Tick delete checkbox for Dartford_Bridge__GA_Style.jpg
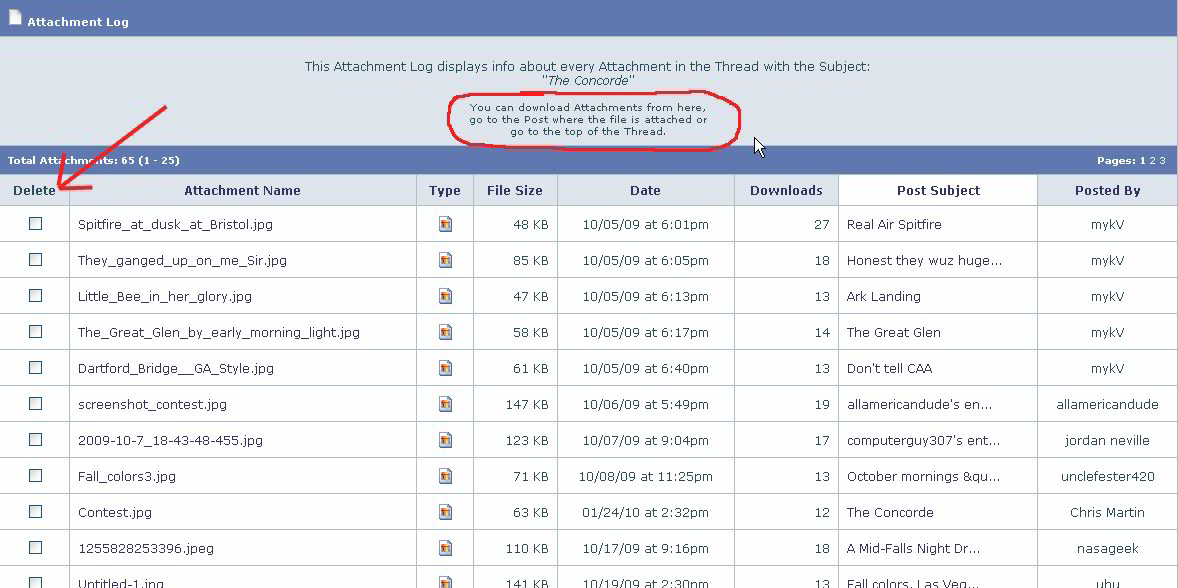Image resolution: width=1178 pixels, height=588 pixels. 35,367
